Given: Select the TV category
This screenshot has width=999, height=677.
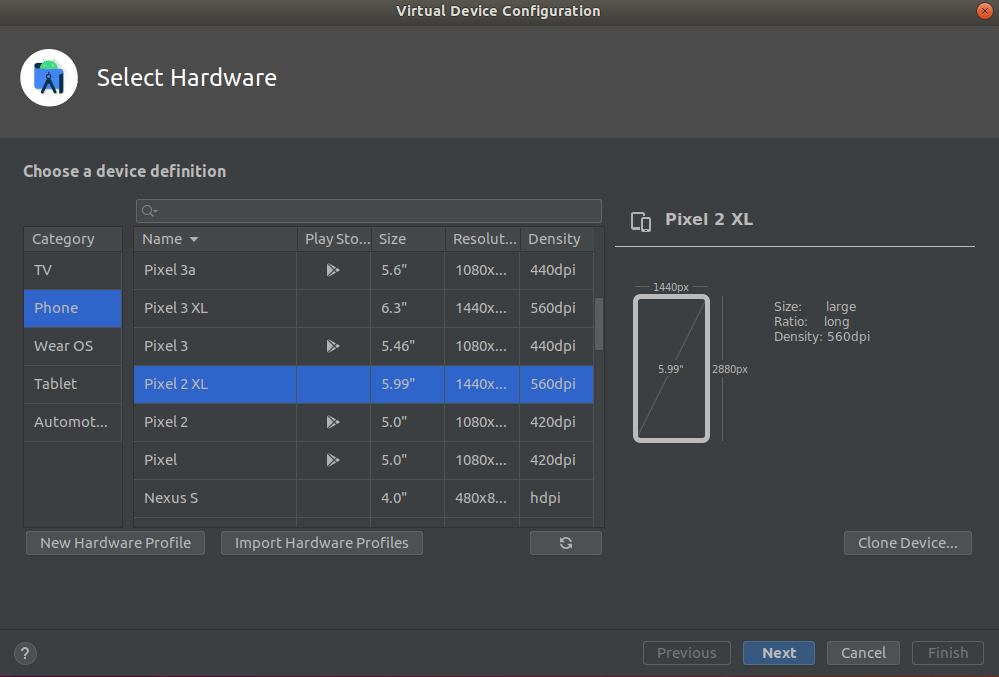Looking at the screenshot, I should pyautogui.click(x=73, y=270).
